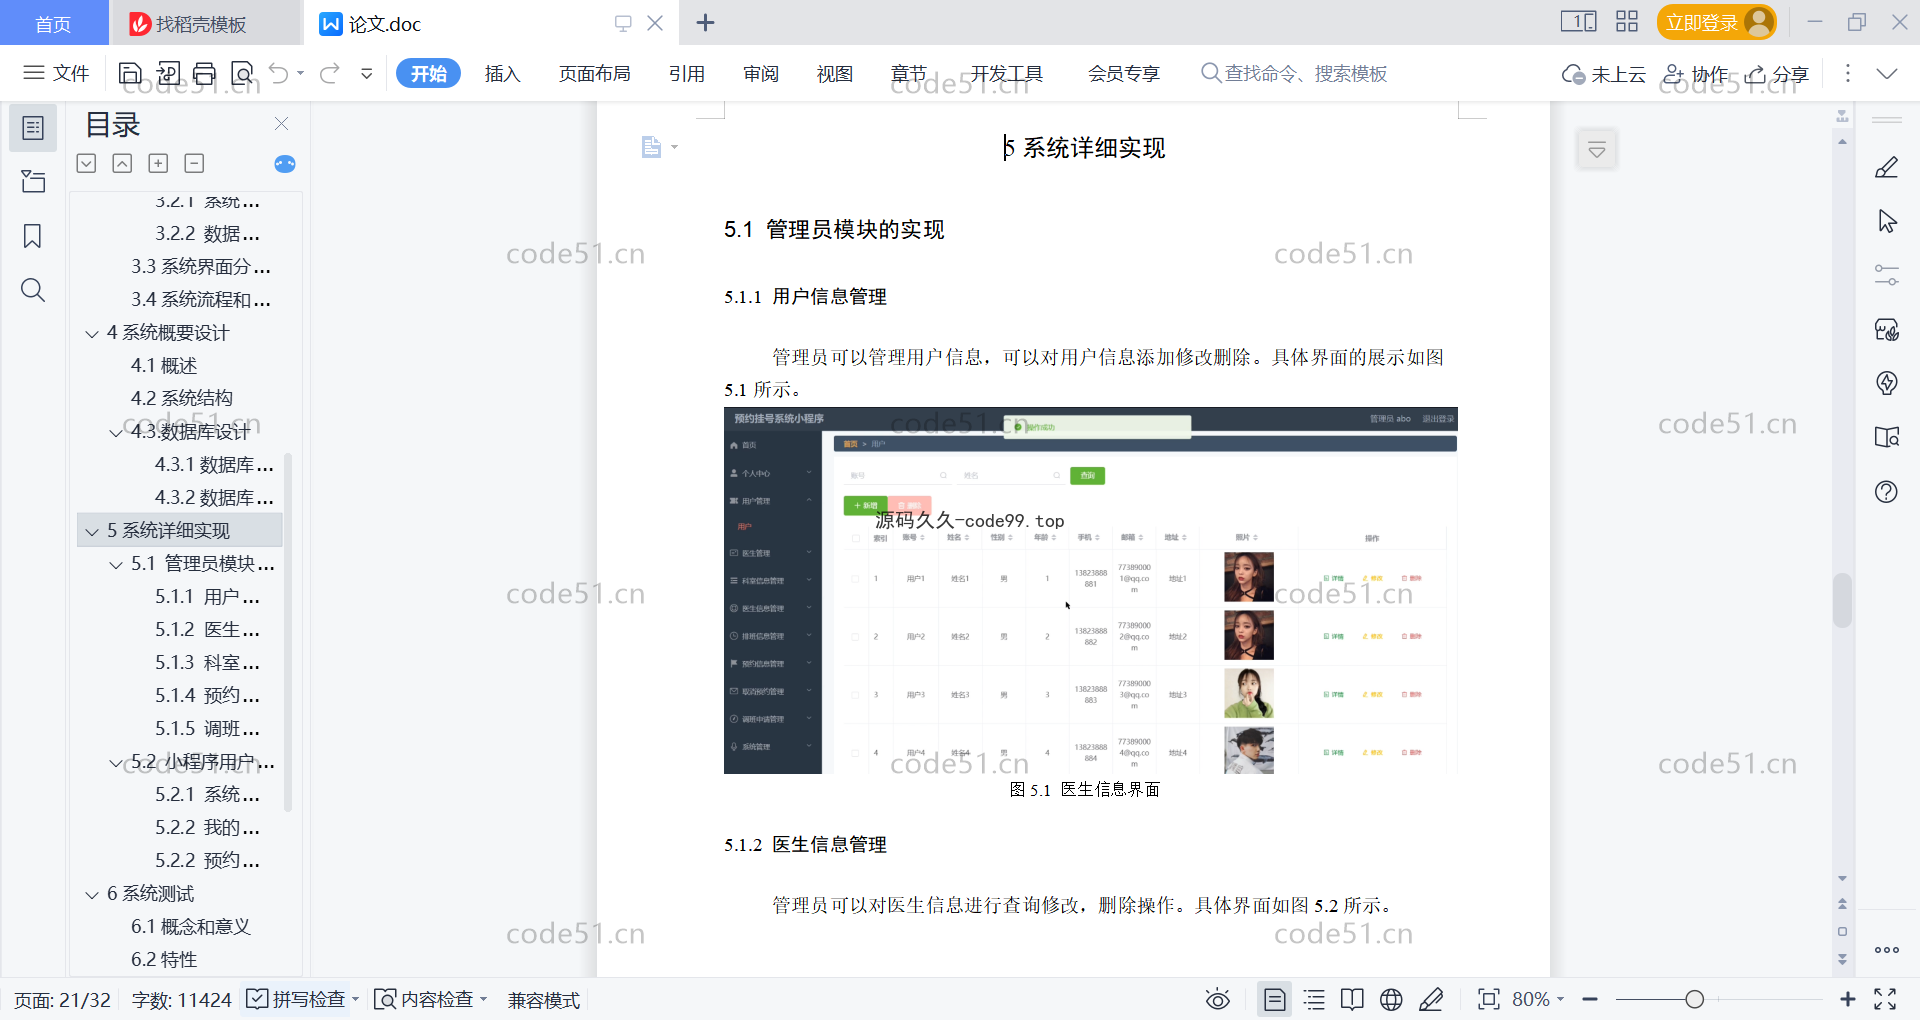Click the embedded 图 5.1 screenshot image
The height and width of the screenshot is (1020, 1920).
tap(1090, 590)
